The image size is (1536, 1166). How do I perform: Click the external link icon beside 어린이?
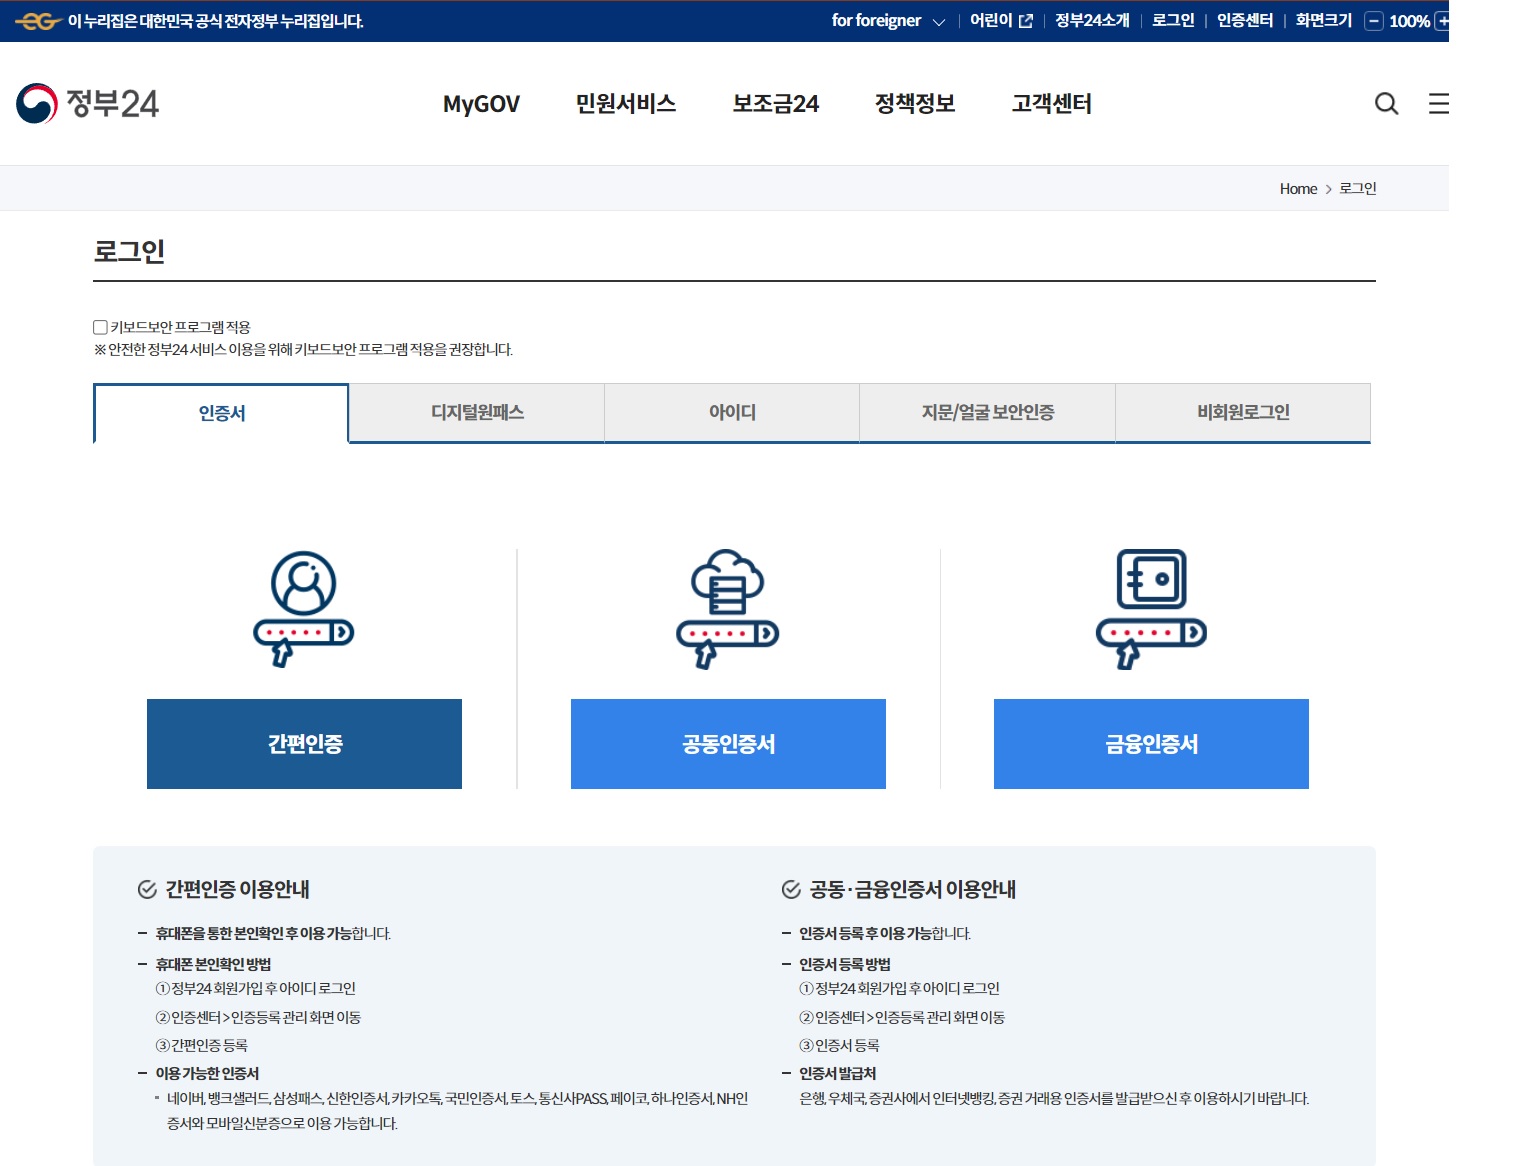pos(1026,19)
